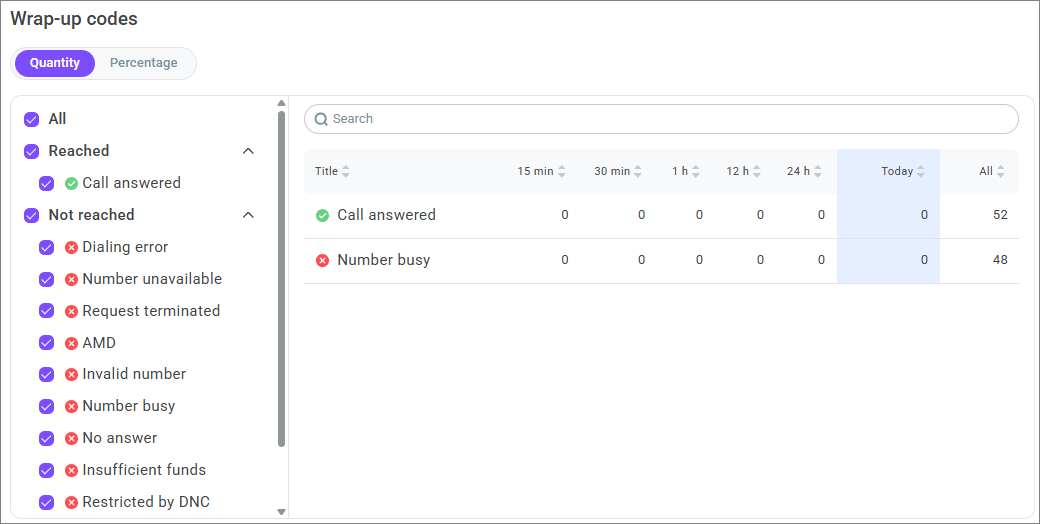
Task: Select Number busy title in the table
Action: [x=384, y=260]
